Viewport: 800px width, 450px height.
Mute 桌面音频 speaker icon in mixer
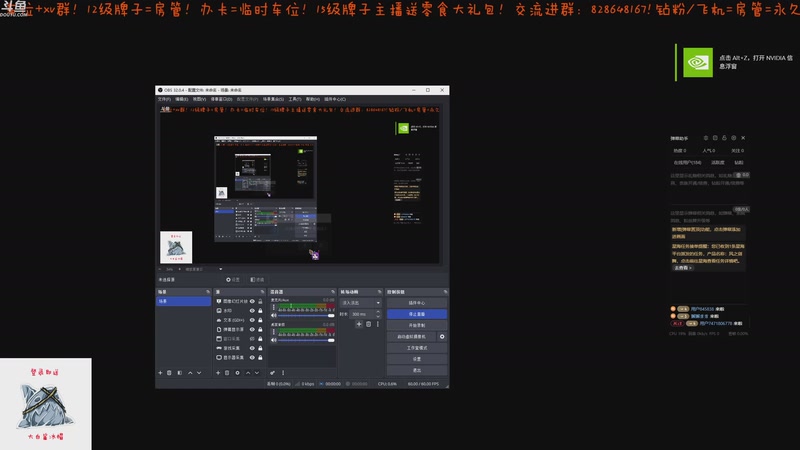[274, 340]
